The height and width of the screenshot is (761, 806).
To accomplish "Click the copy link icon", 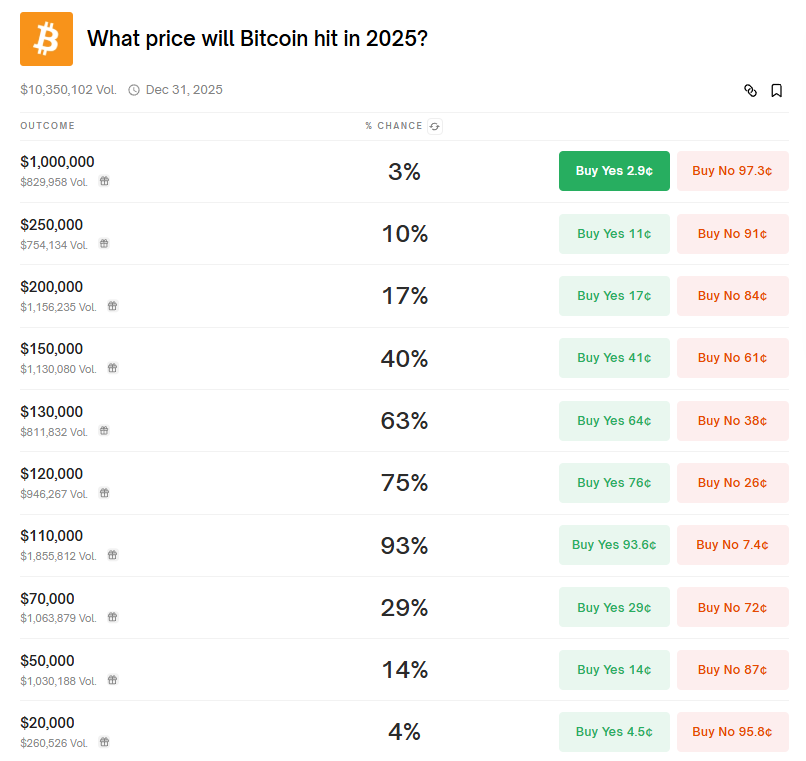I will point(751,91).
